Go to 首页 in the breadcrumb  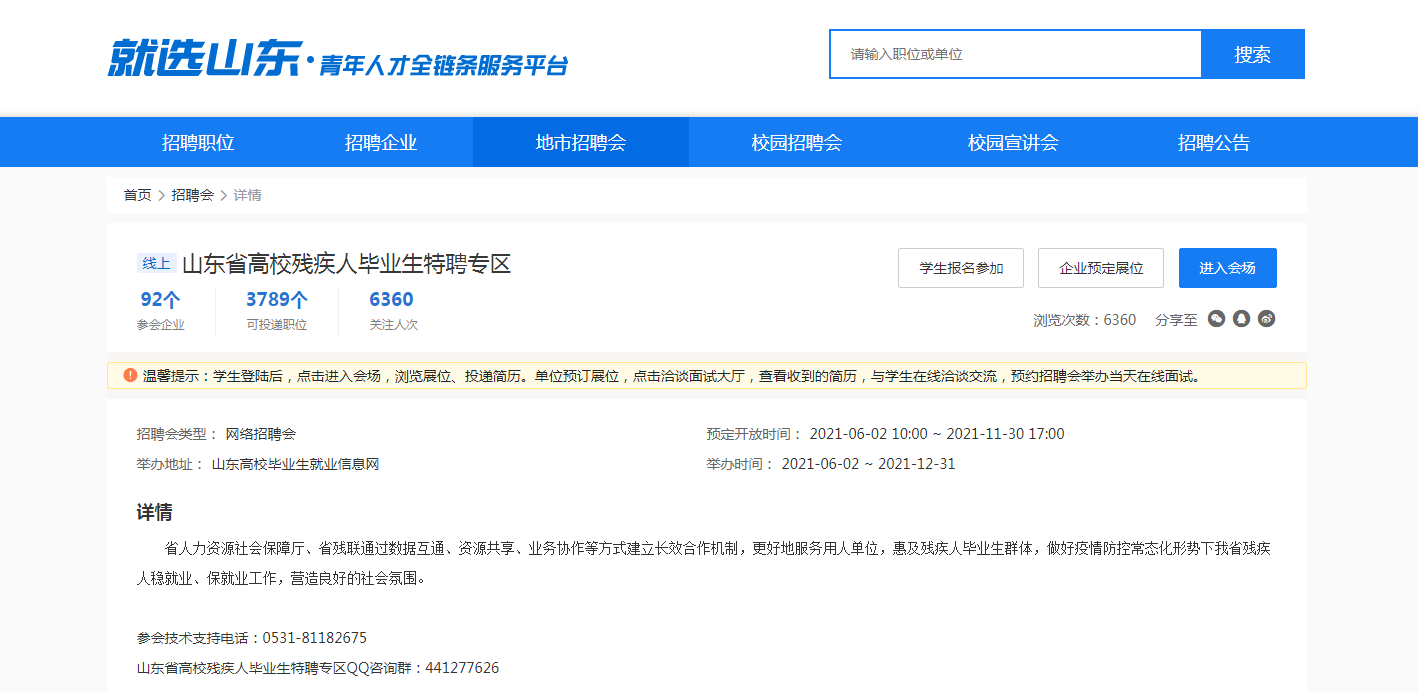click(137, 195)
